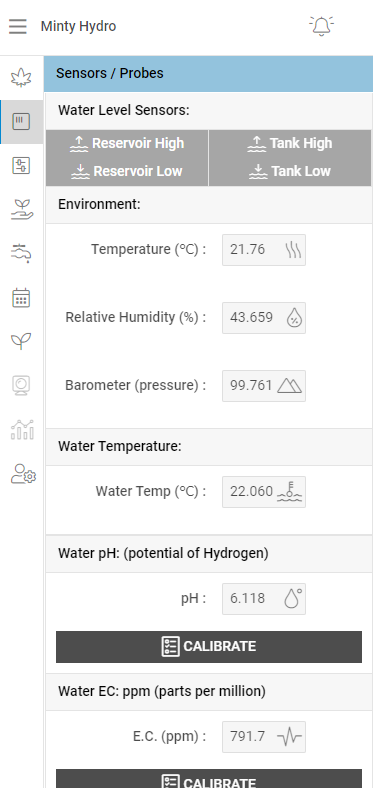Open the calendar schedule sidebar icon

[x=21, y=298]
